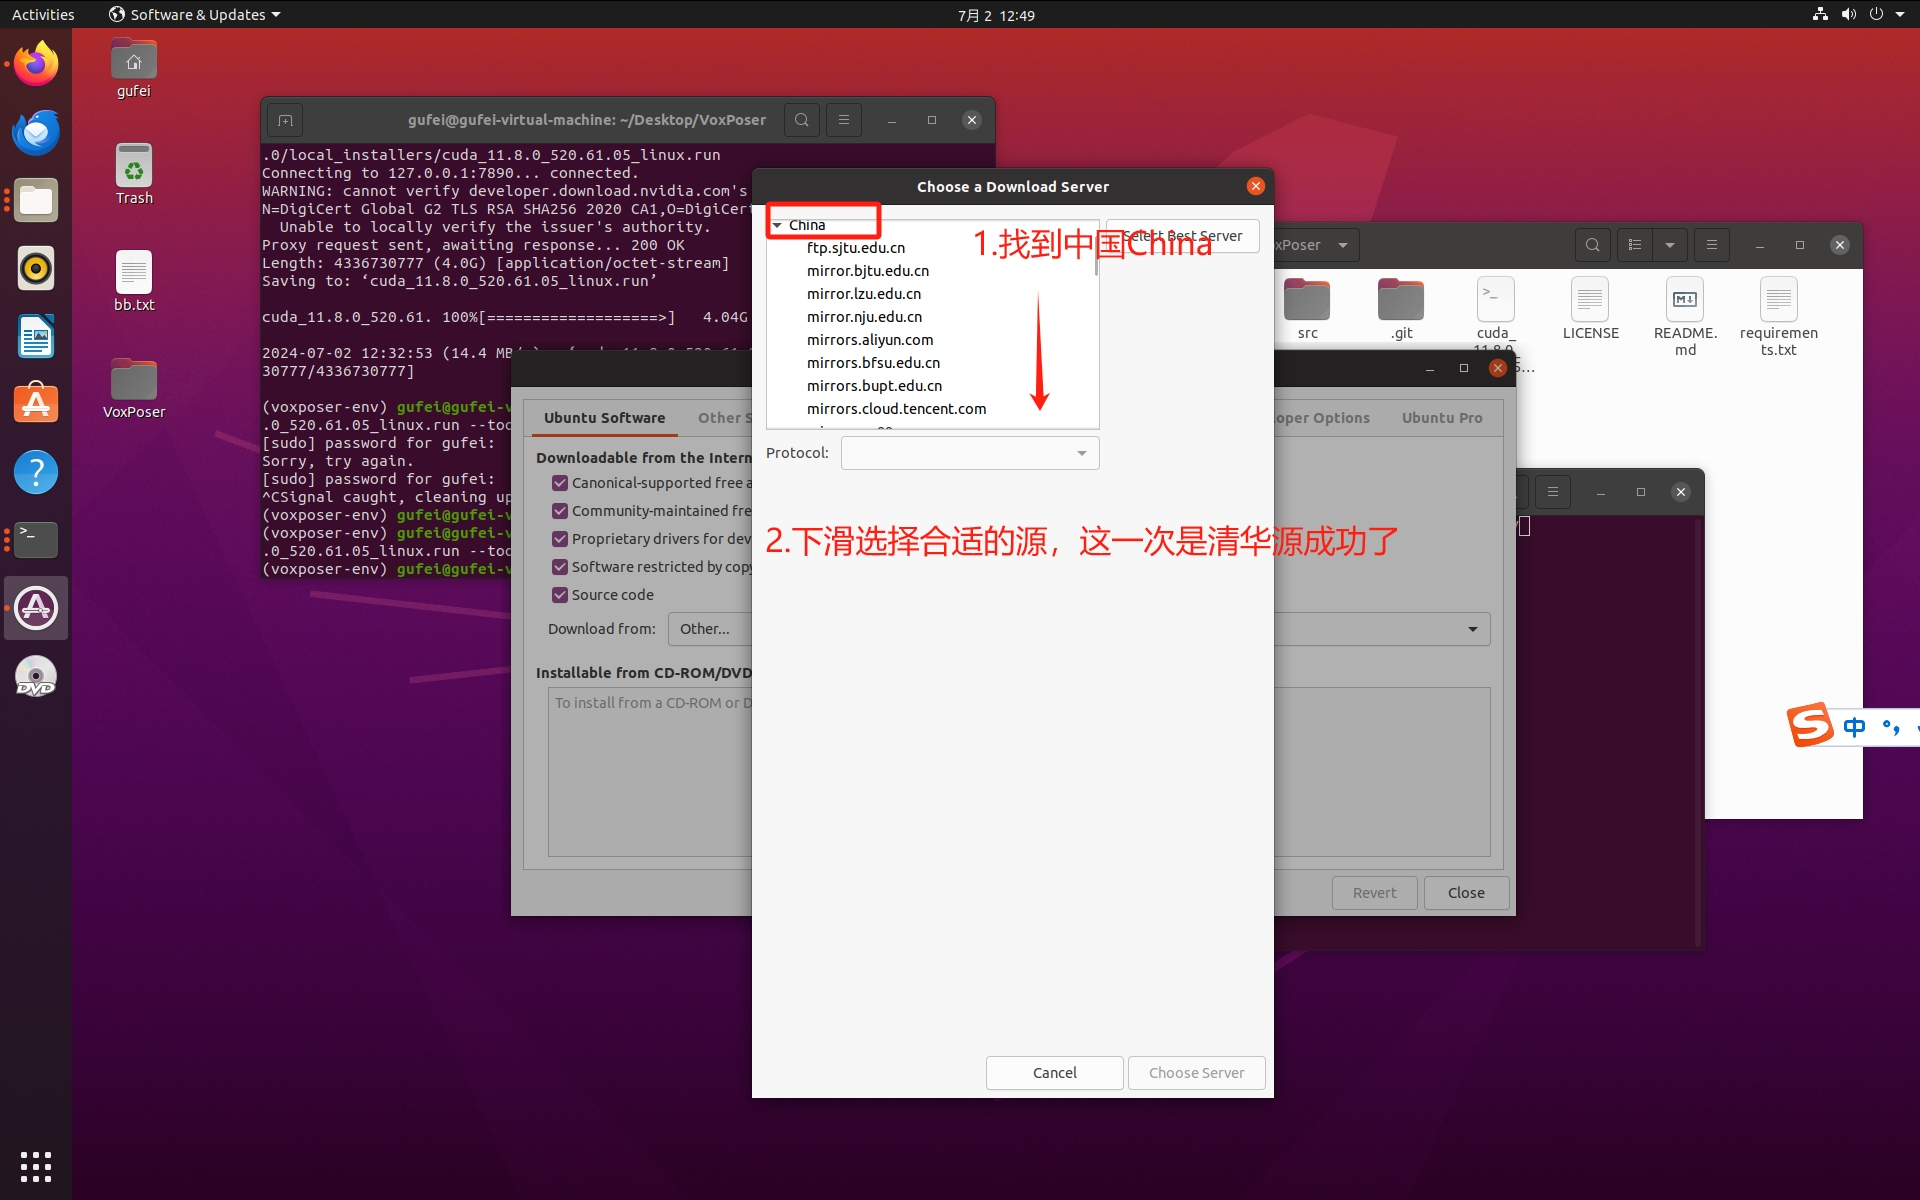The width and height of the screenshot is (1920, 1200).
Task: Toggle Software restricted by copyright checkbox
Action: tap(560, 567)
